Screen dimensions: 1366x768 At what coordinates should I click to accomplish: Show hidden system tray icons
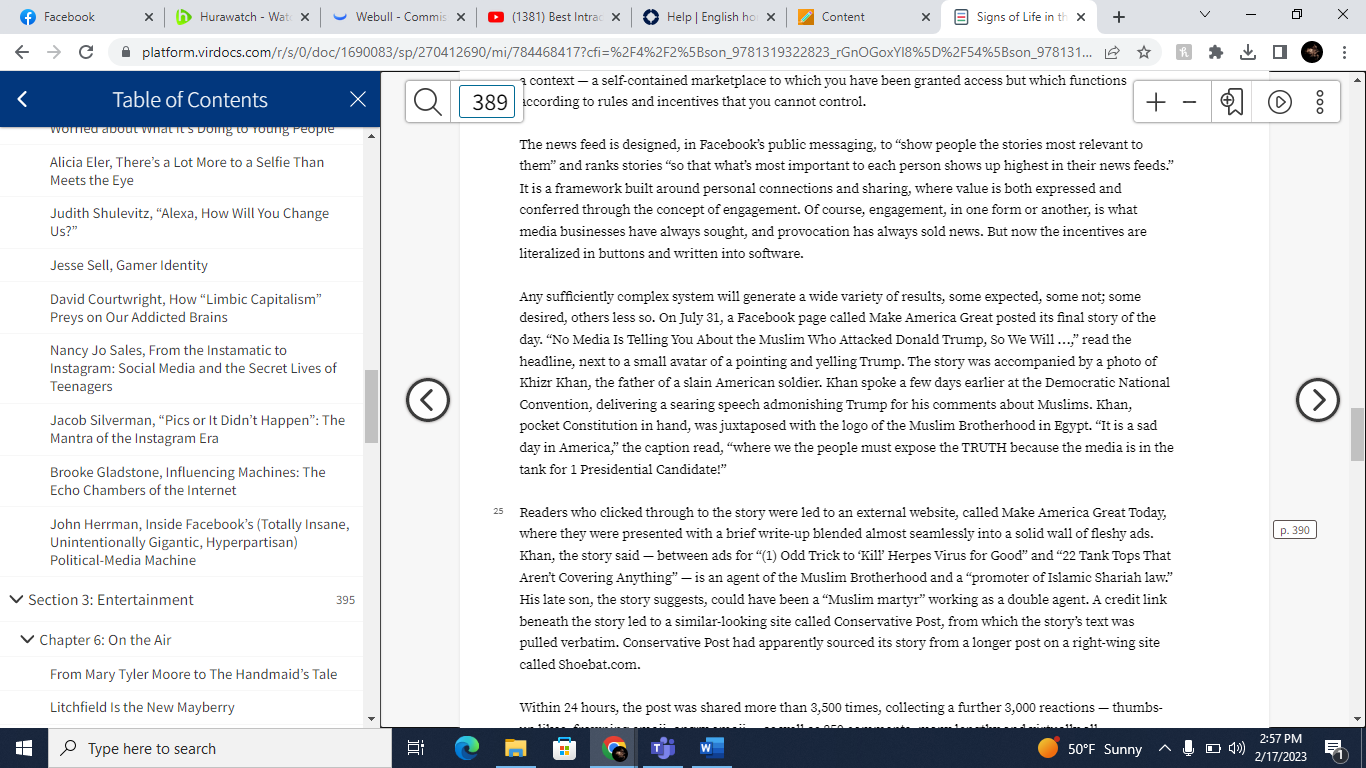(x=1164, y=748)
